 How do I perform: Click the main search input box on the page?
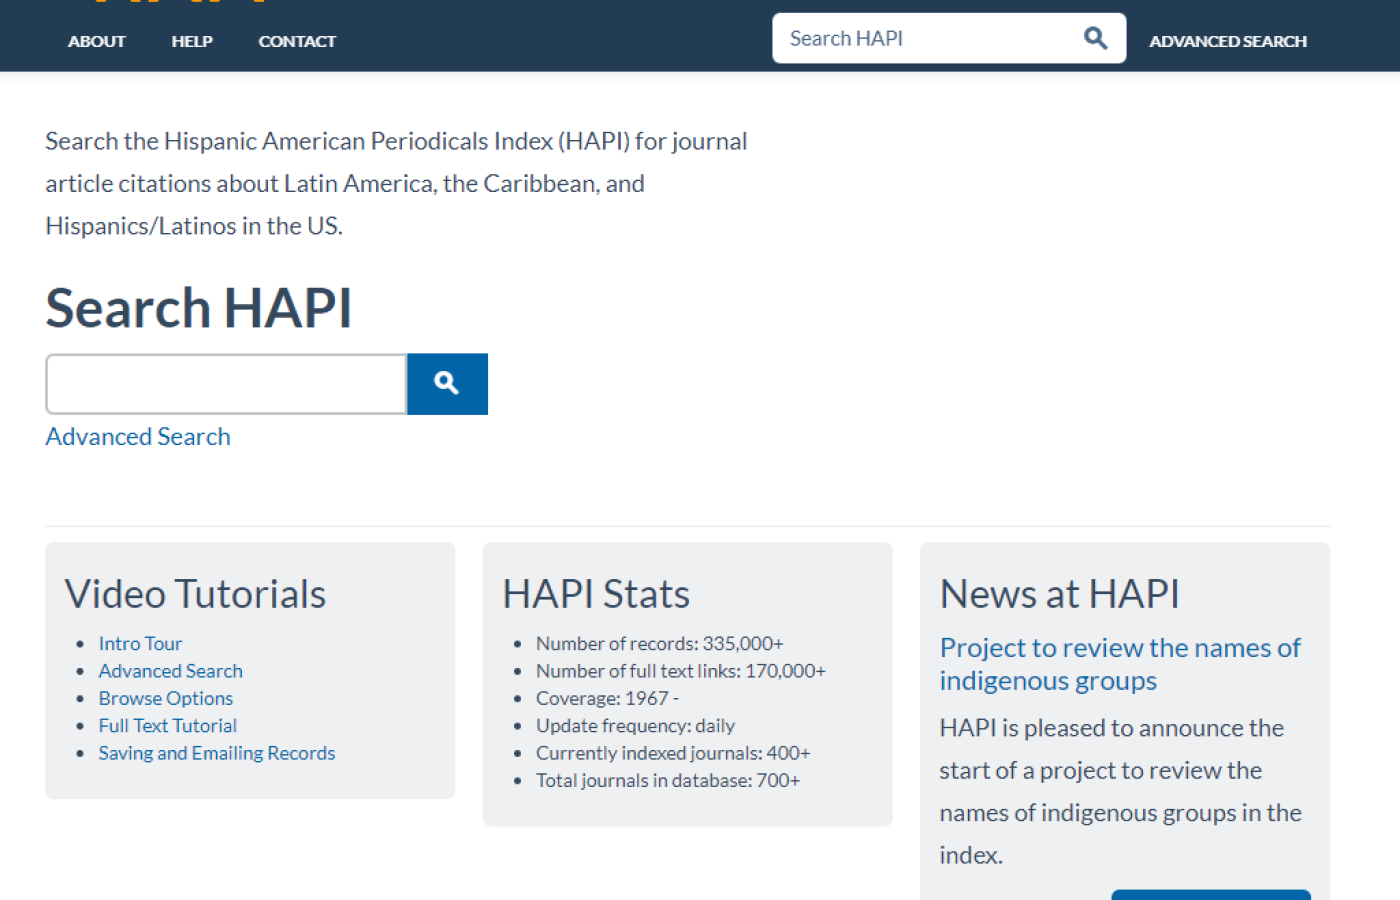(x=225, y=383)
